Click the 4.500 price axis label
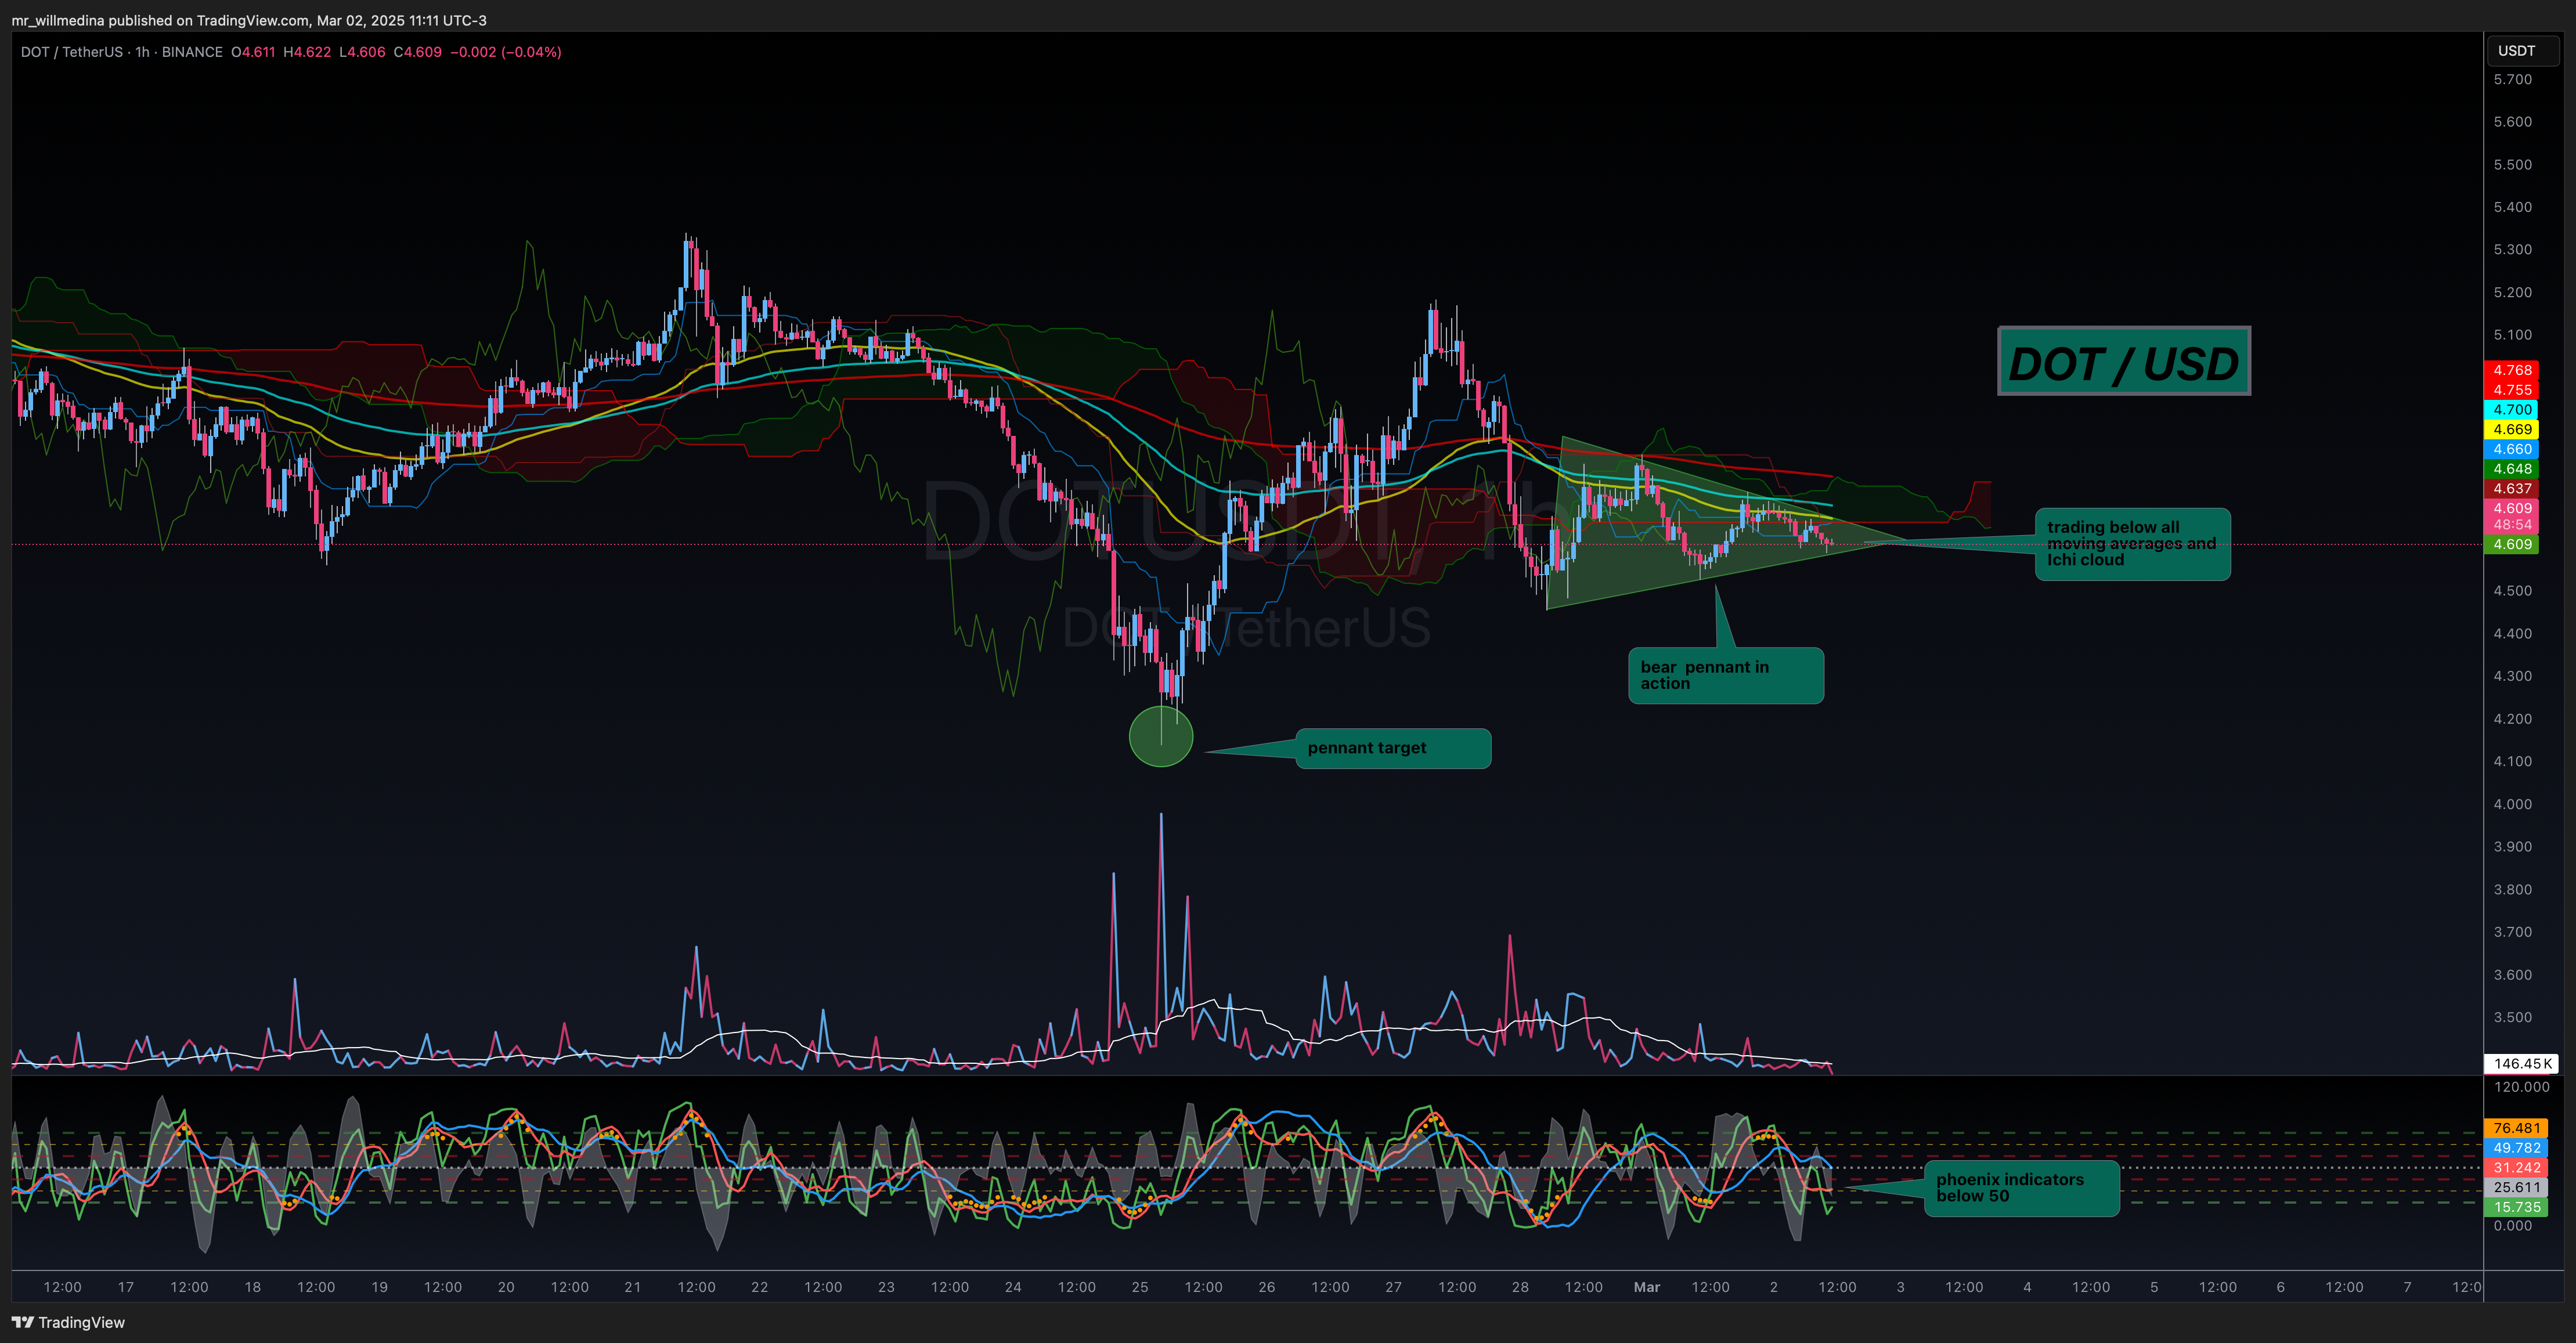 tap(2513, 591)
